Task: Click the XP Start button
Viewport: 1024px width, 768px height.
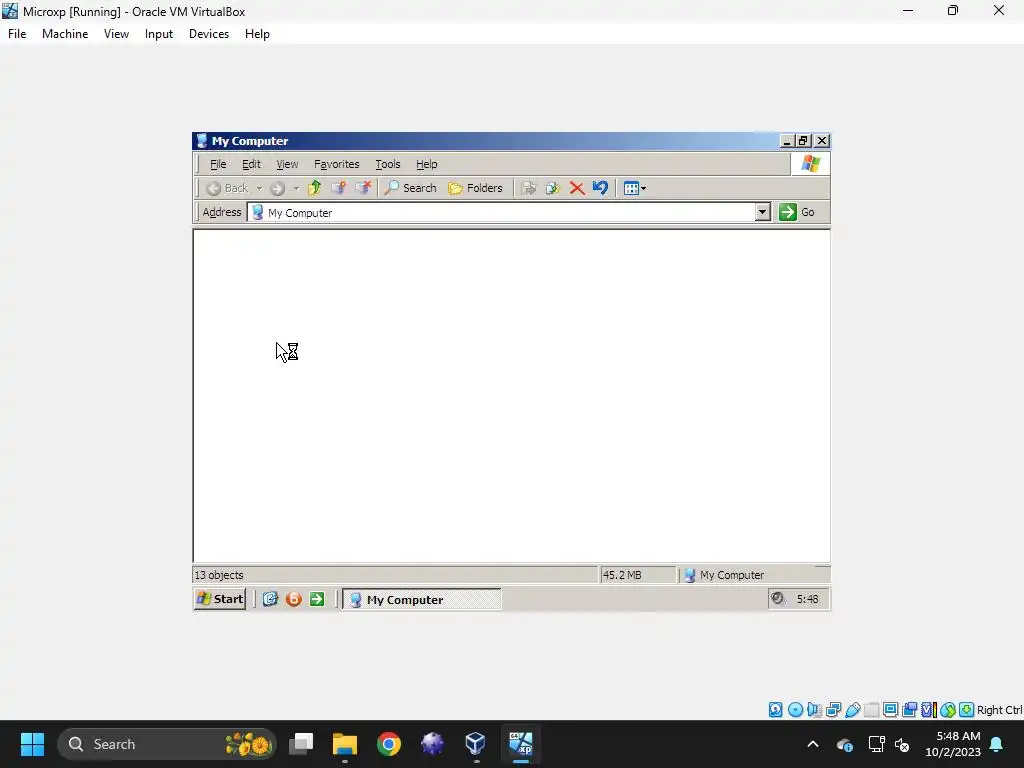Action: [220, 599]
